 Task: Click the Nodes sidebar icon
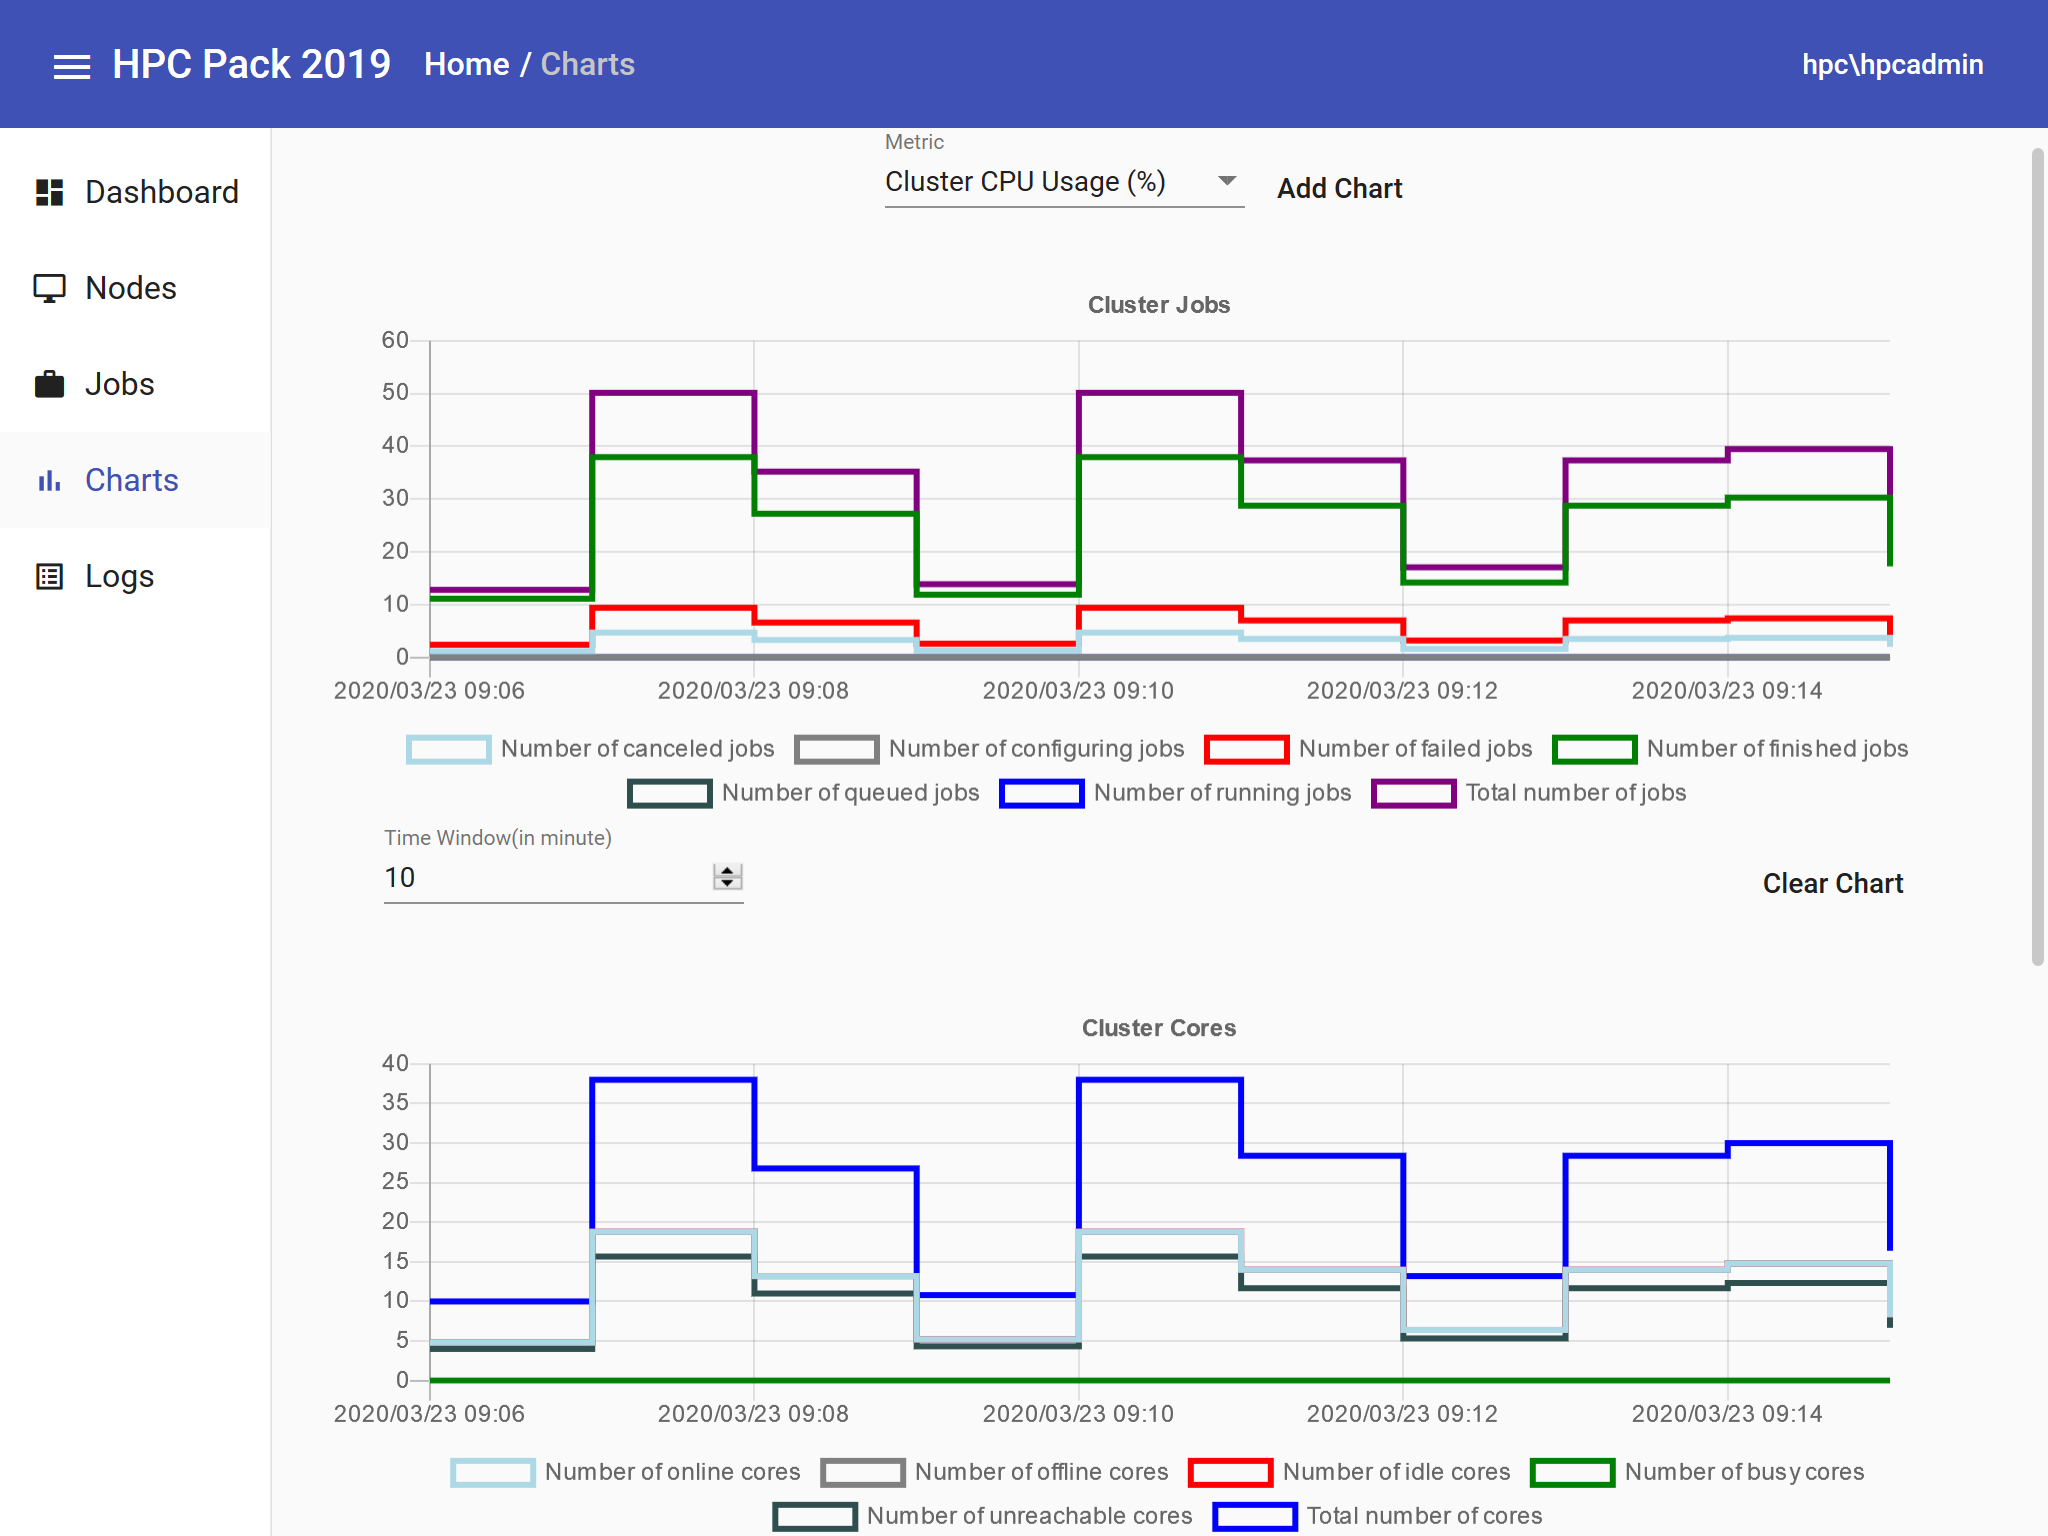[48, 289]
